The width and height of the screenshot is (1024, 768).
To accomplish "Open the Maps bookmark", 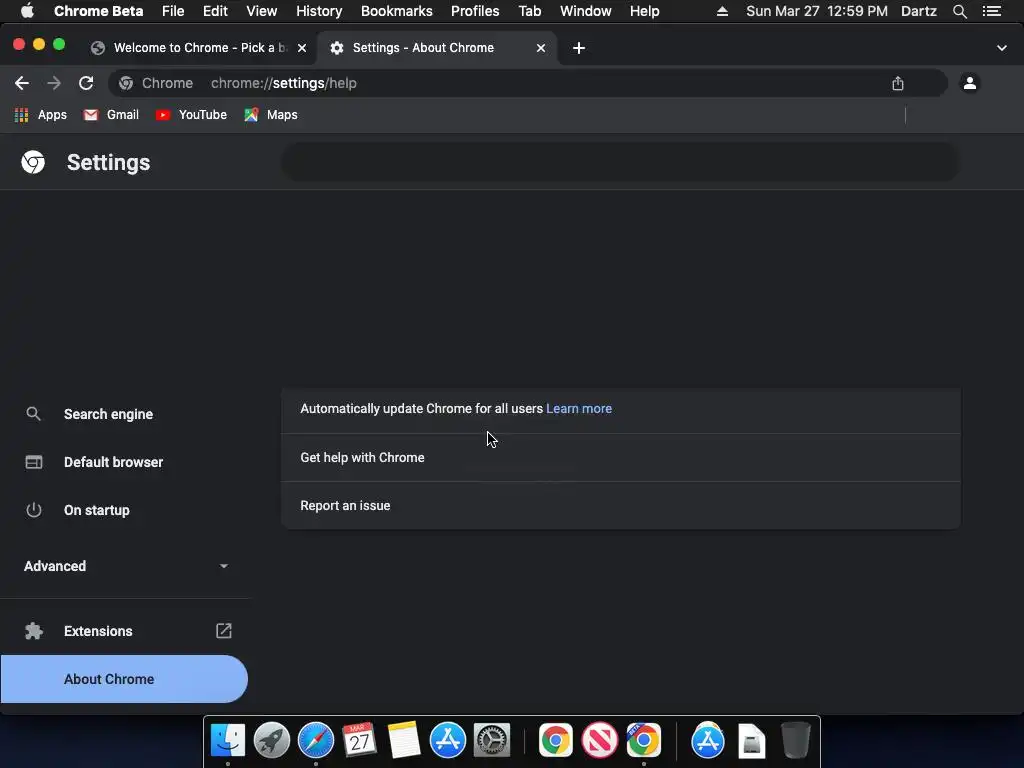I will (271, 115).
